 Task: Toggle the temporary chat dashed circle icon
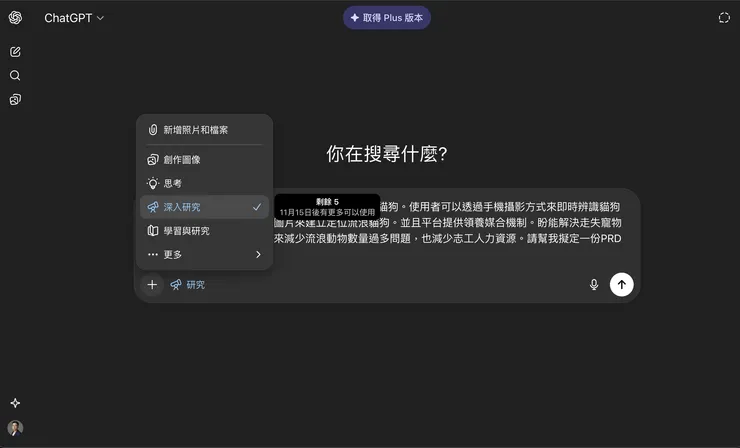(x=724, y=18)
